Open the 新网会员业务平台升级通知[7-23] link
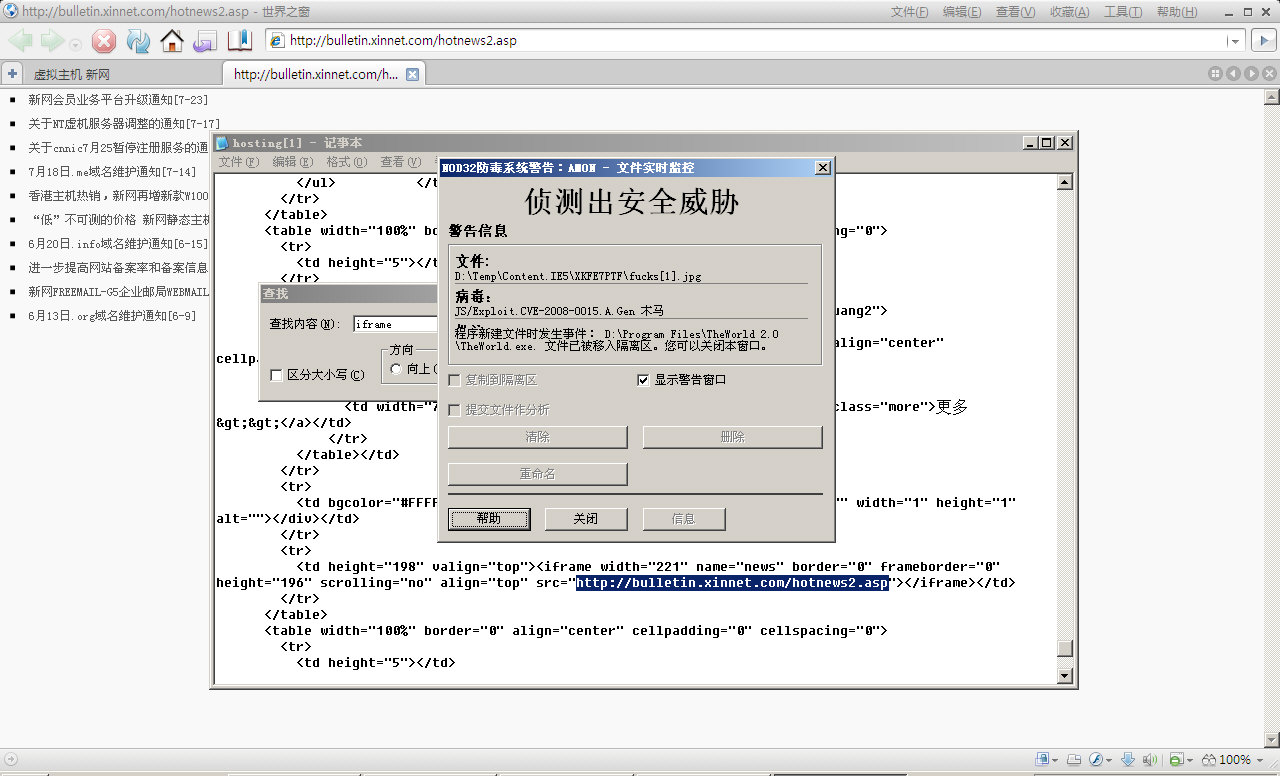1280x776 pixels. pos(118,100)
